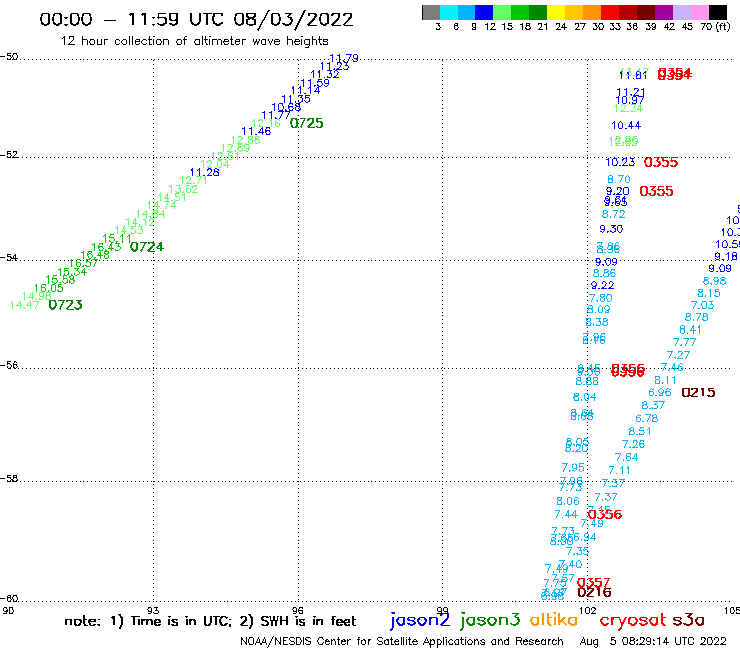
Task: Click the bright red swatch in the legend
Action: pos(610,12)
